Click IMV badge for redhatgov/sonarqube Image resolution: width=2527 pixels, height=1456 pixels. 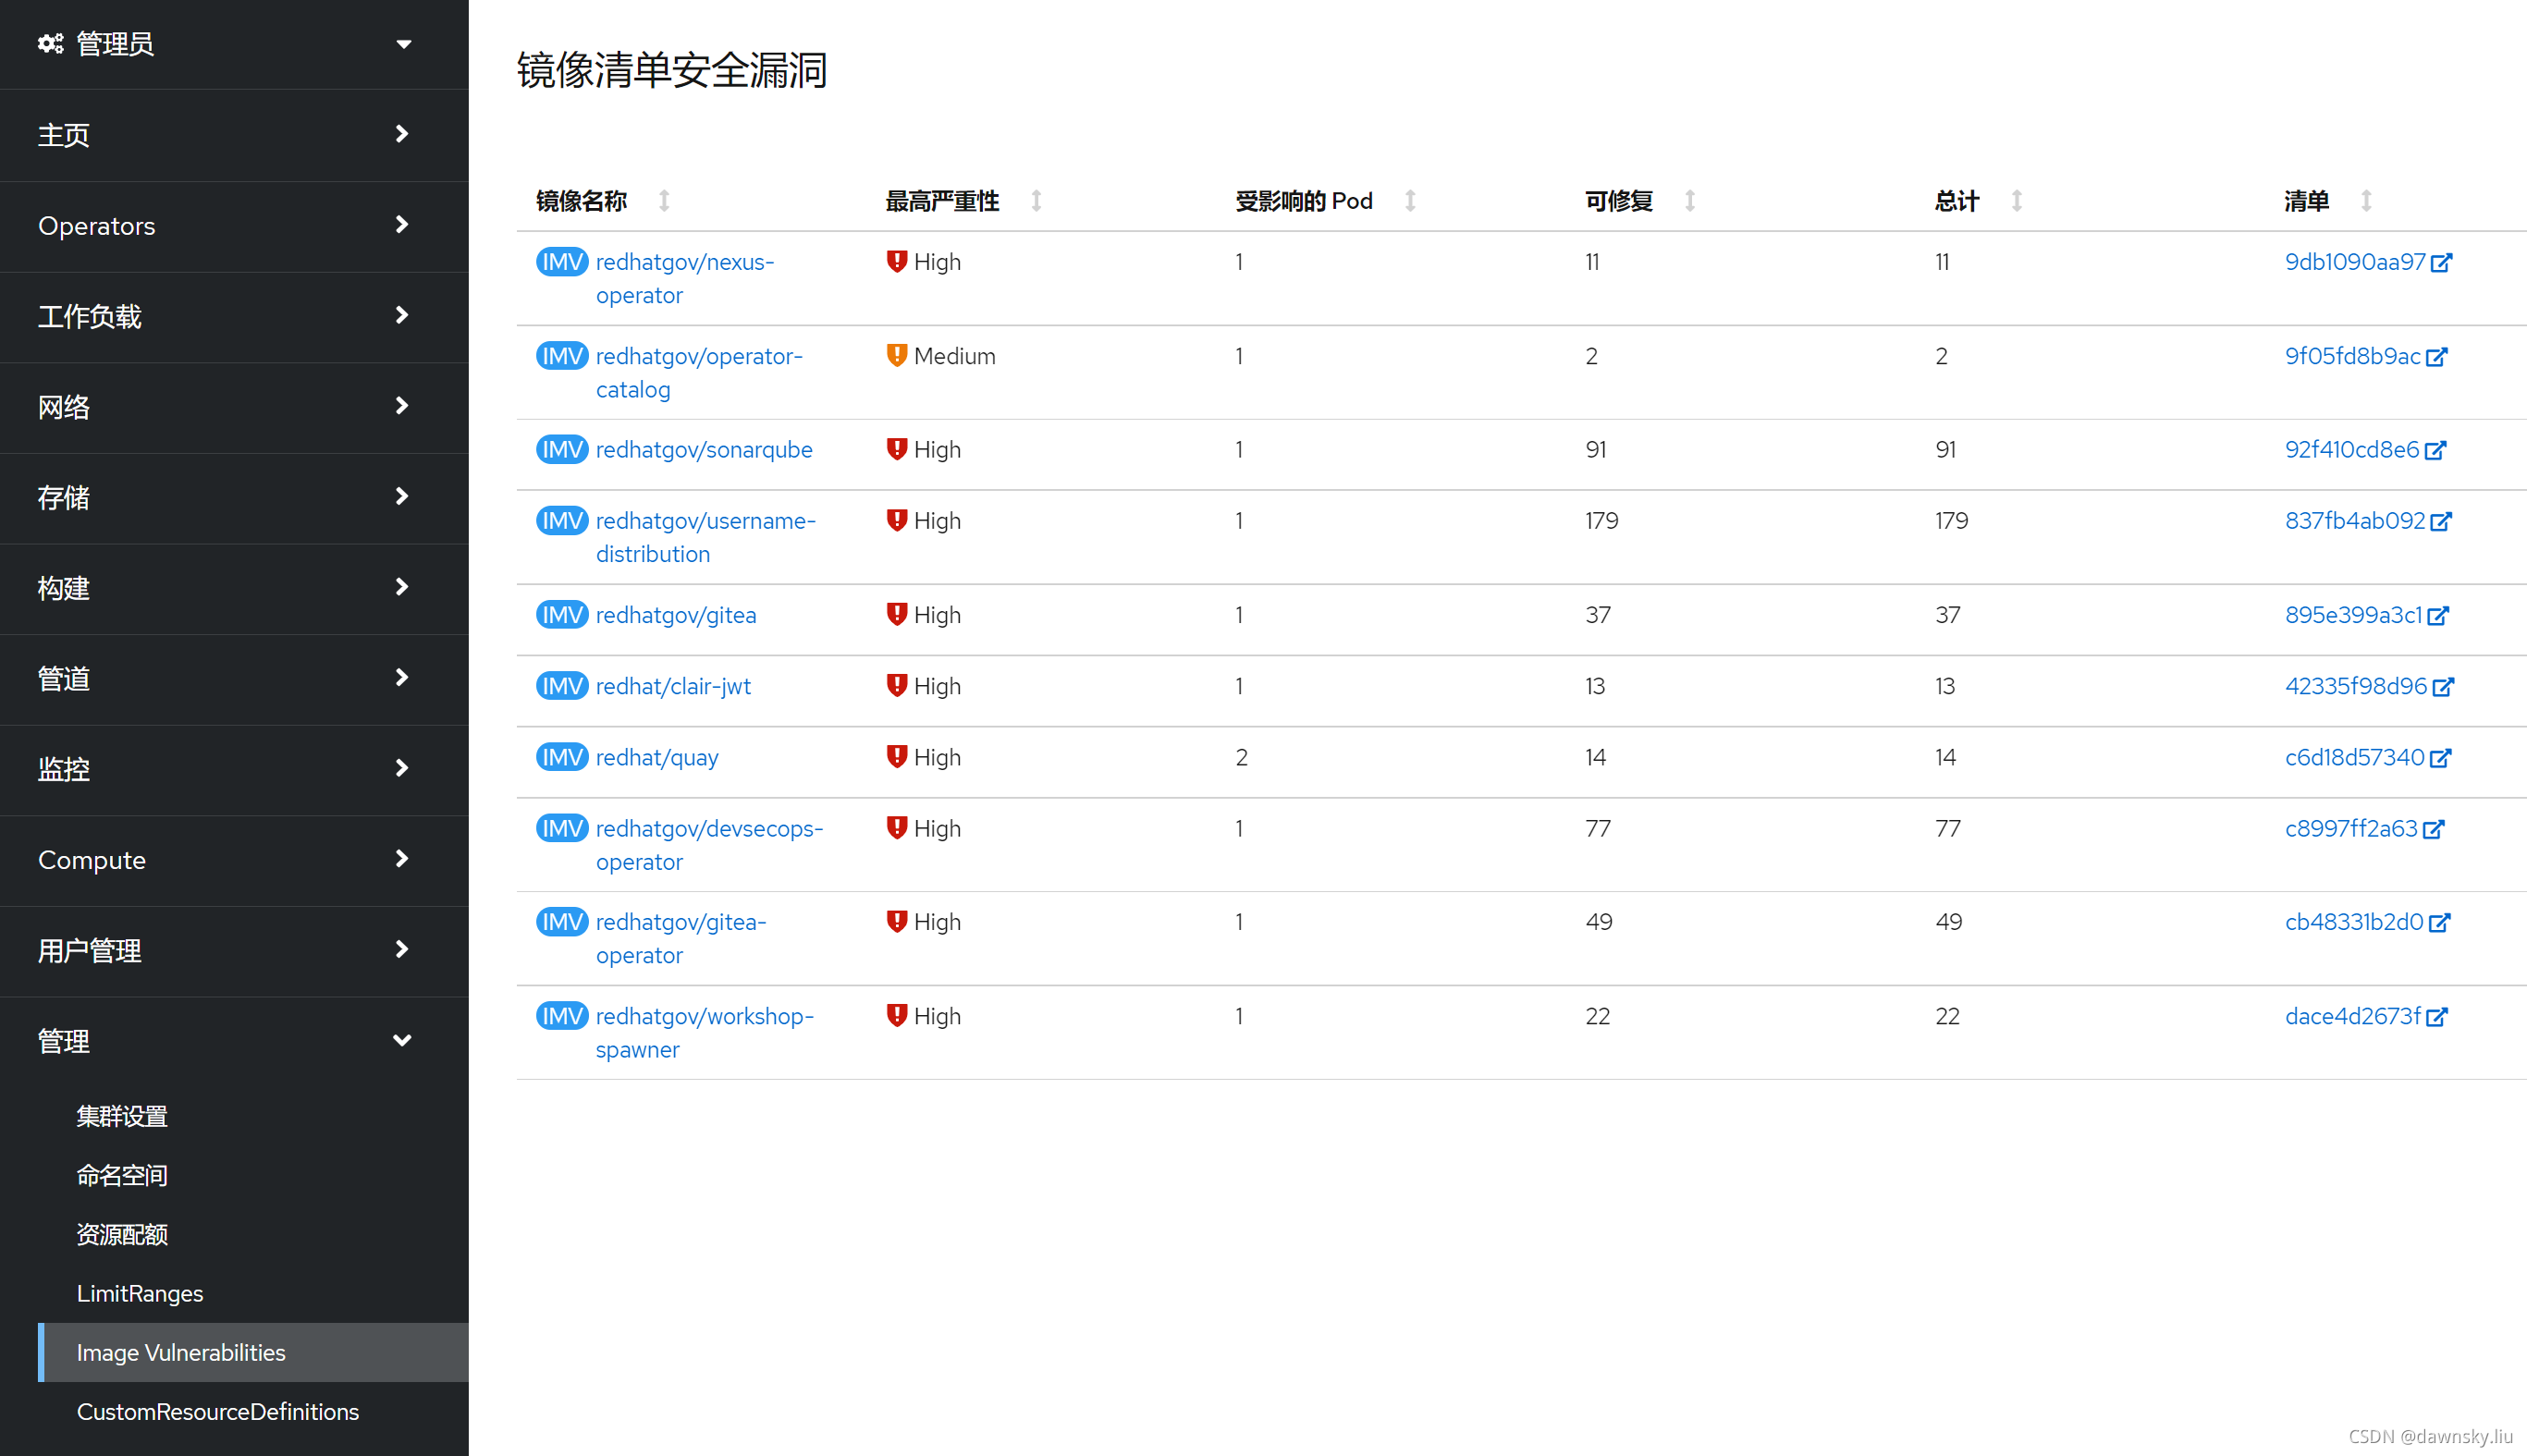point(562,450)
